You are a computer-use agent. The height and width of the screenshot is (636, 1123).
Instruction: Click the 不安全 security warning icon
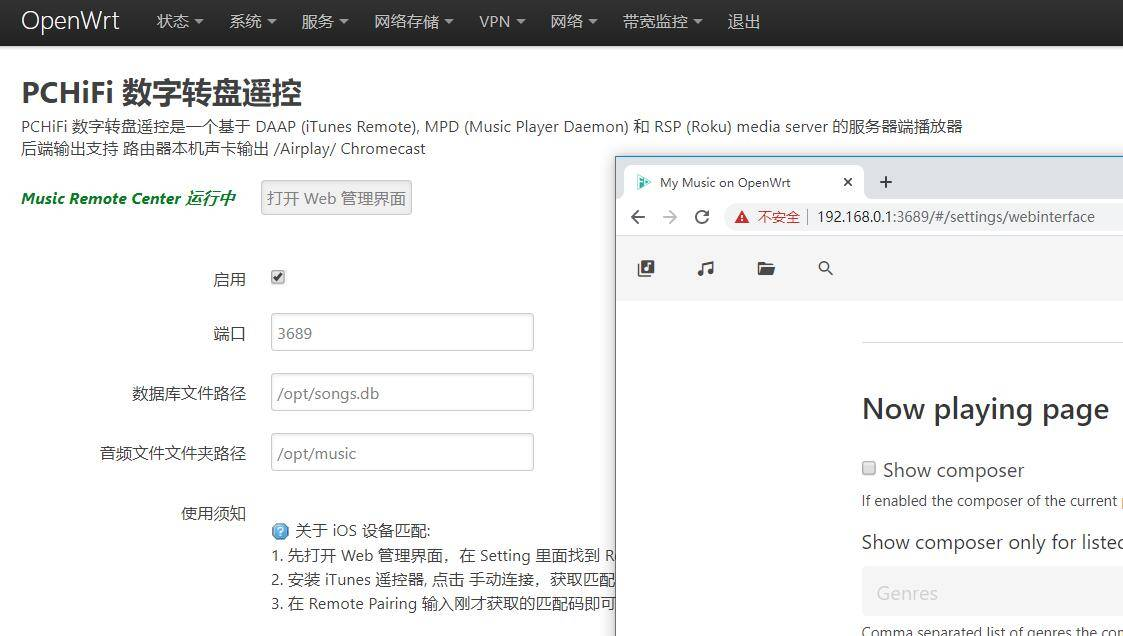(x=741, y=216)
